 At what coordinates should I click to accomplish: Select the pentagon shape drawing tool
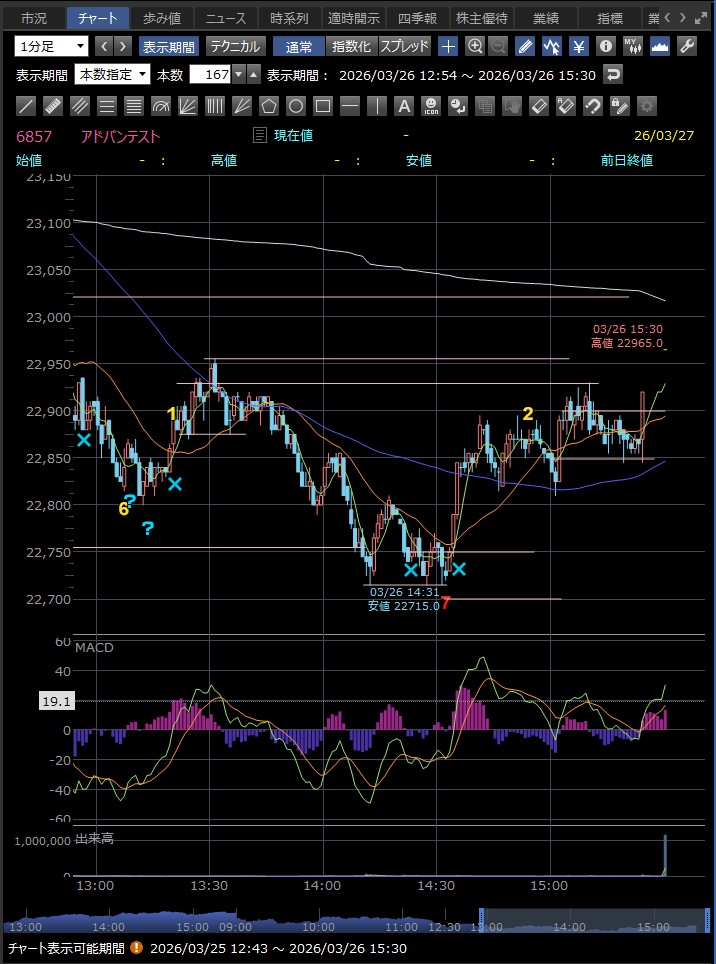(269, 106)
